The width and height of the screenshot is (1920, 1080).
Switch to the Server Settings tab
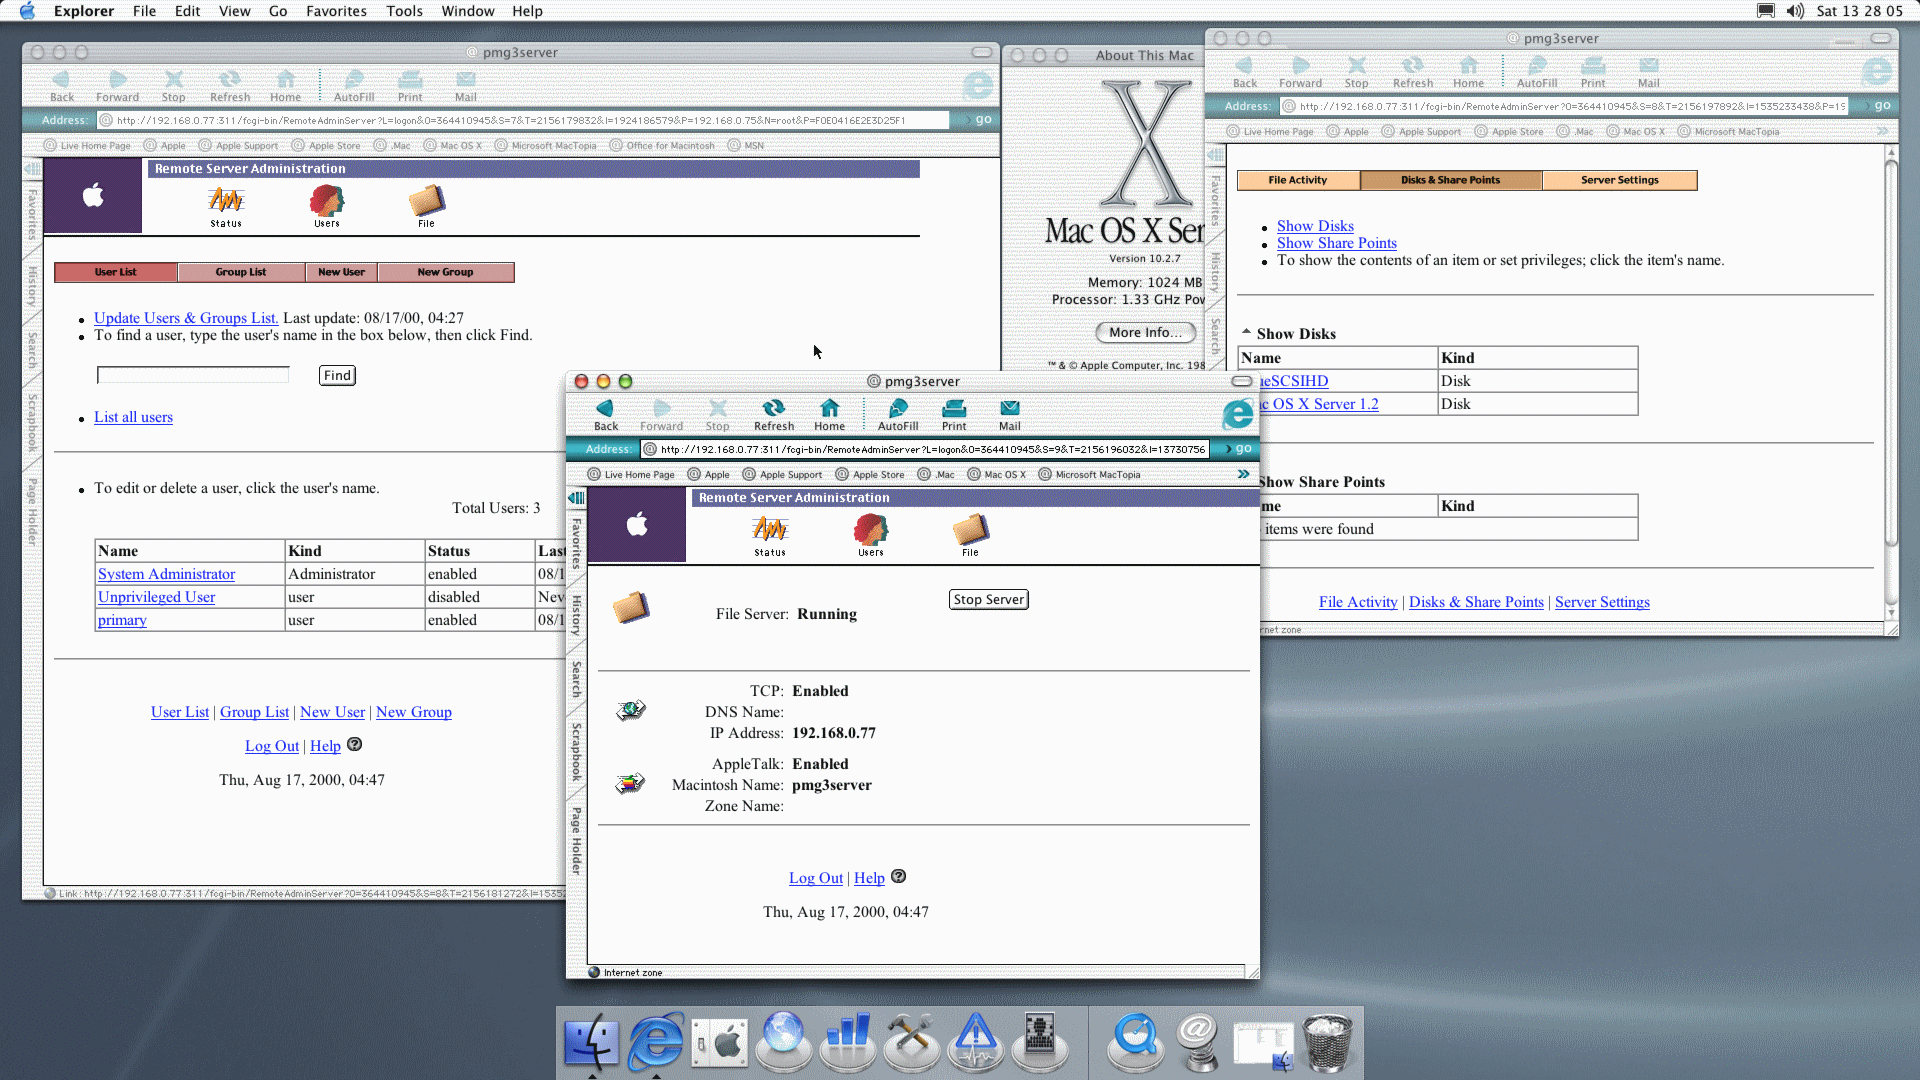[1619, 180]
